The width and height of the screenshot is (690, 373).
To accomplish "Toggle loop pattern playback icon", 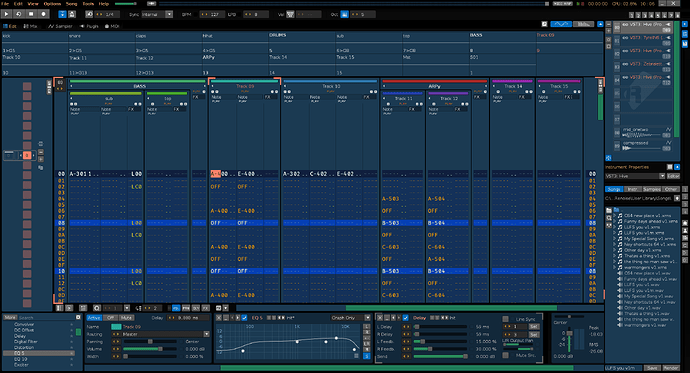I will (x=18, y=14).
